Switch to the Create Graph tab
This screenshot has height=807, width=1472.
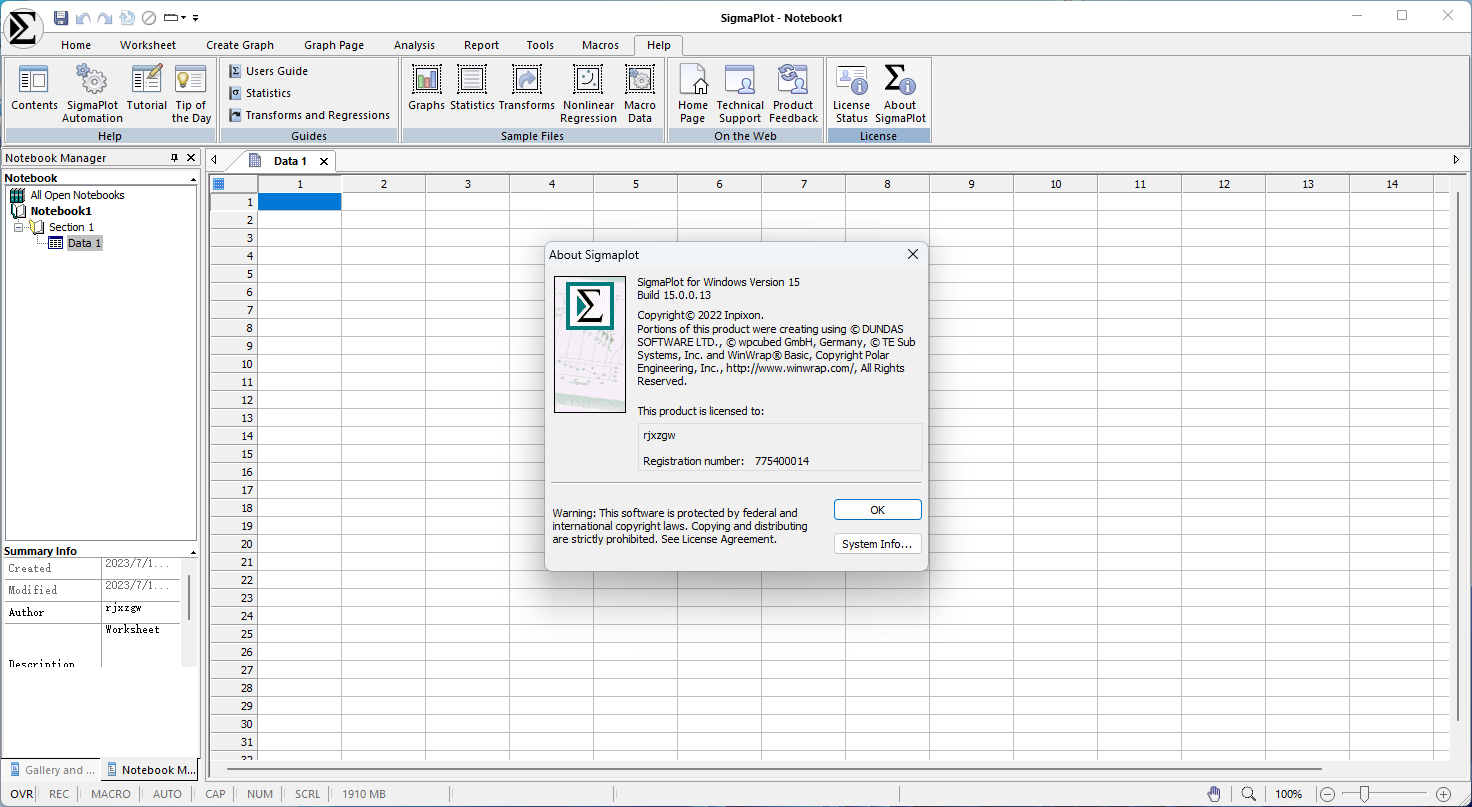coord(240,45)
